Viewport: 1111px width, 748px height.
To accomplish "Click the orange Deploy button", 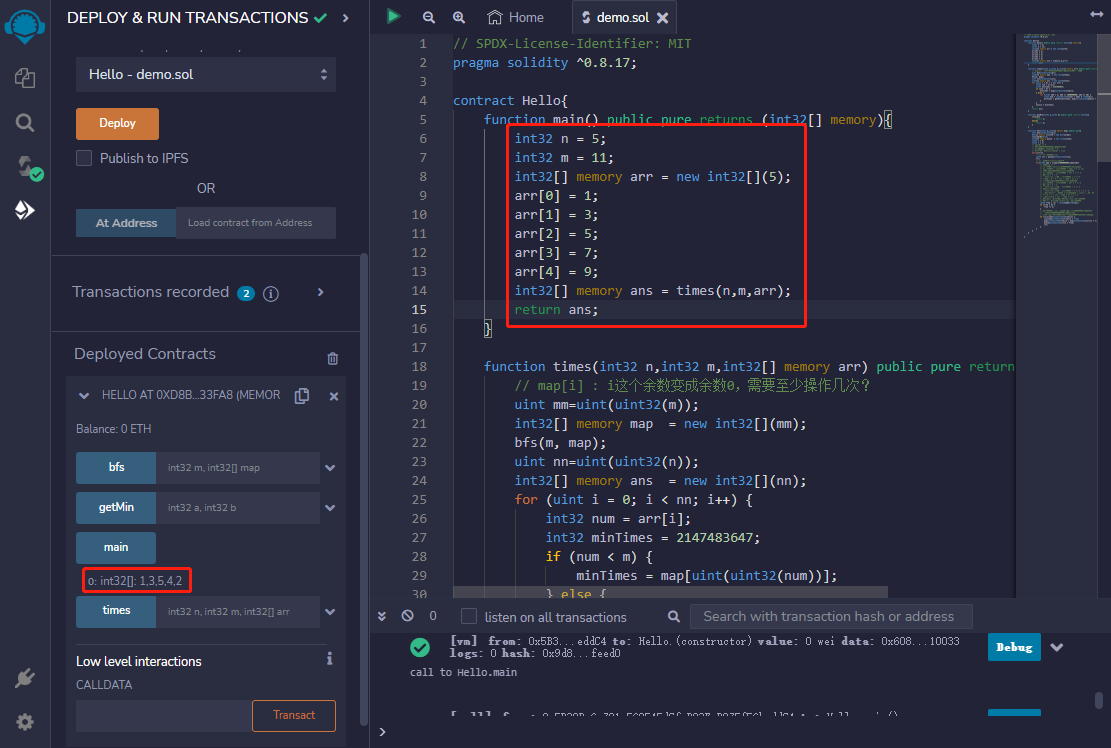I will point(117,123).
